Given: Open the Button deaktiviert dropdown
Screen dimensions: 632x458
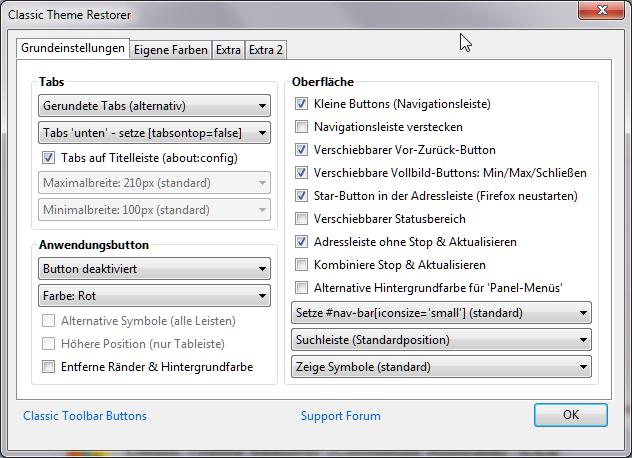Looking at the screenshot, I should click(155, 269).
